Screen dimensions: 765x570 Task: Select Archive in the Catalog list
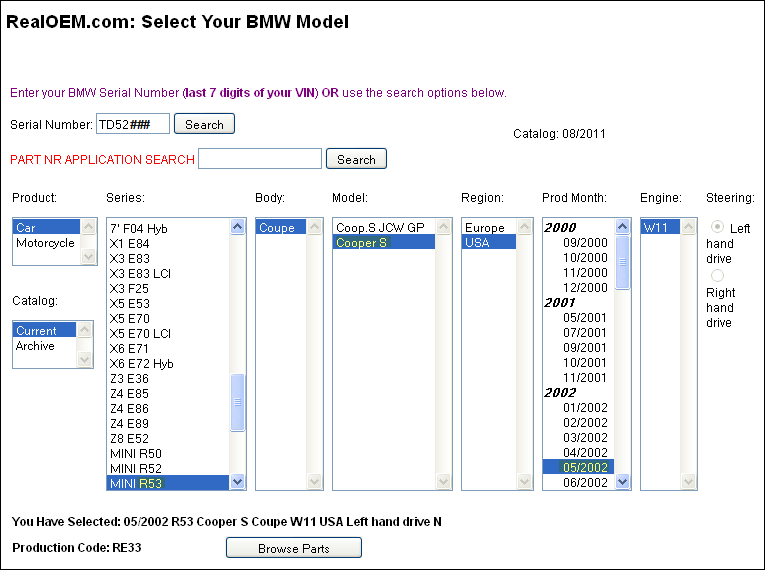(x=35, y=346)
